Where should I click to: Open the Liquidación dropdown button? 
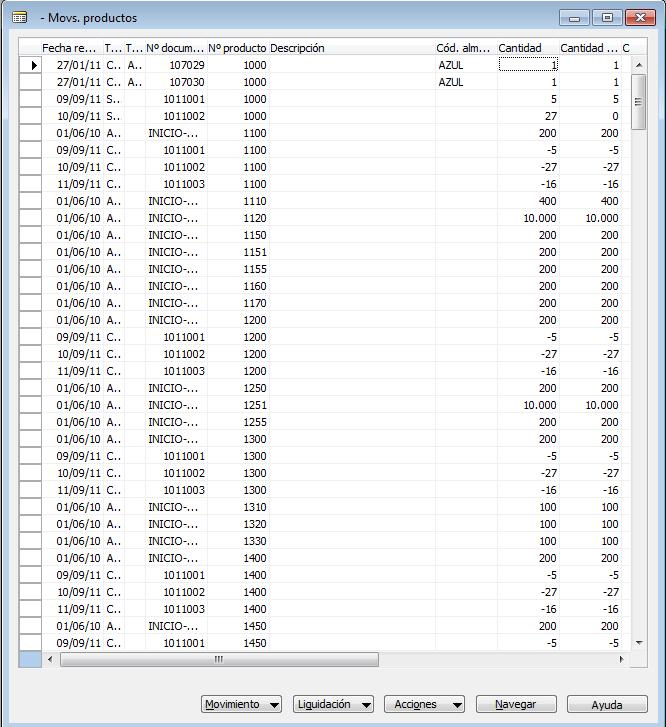tap(333, 704)
